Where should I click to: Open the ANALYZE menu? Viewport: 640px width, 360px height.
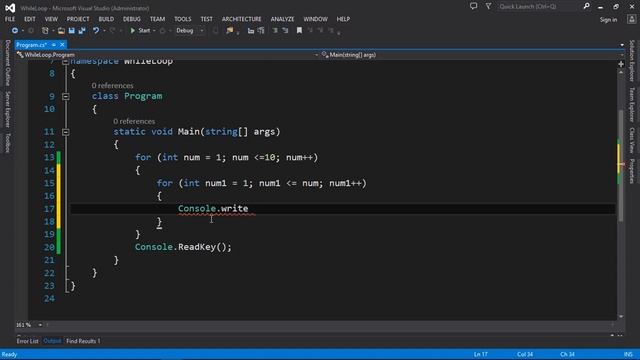coord(282,19)
